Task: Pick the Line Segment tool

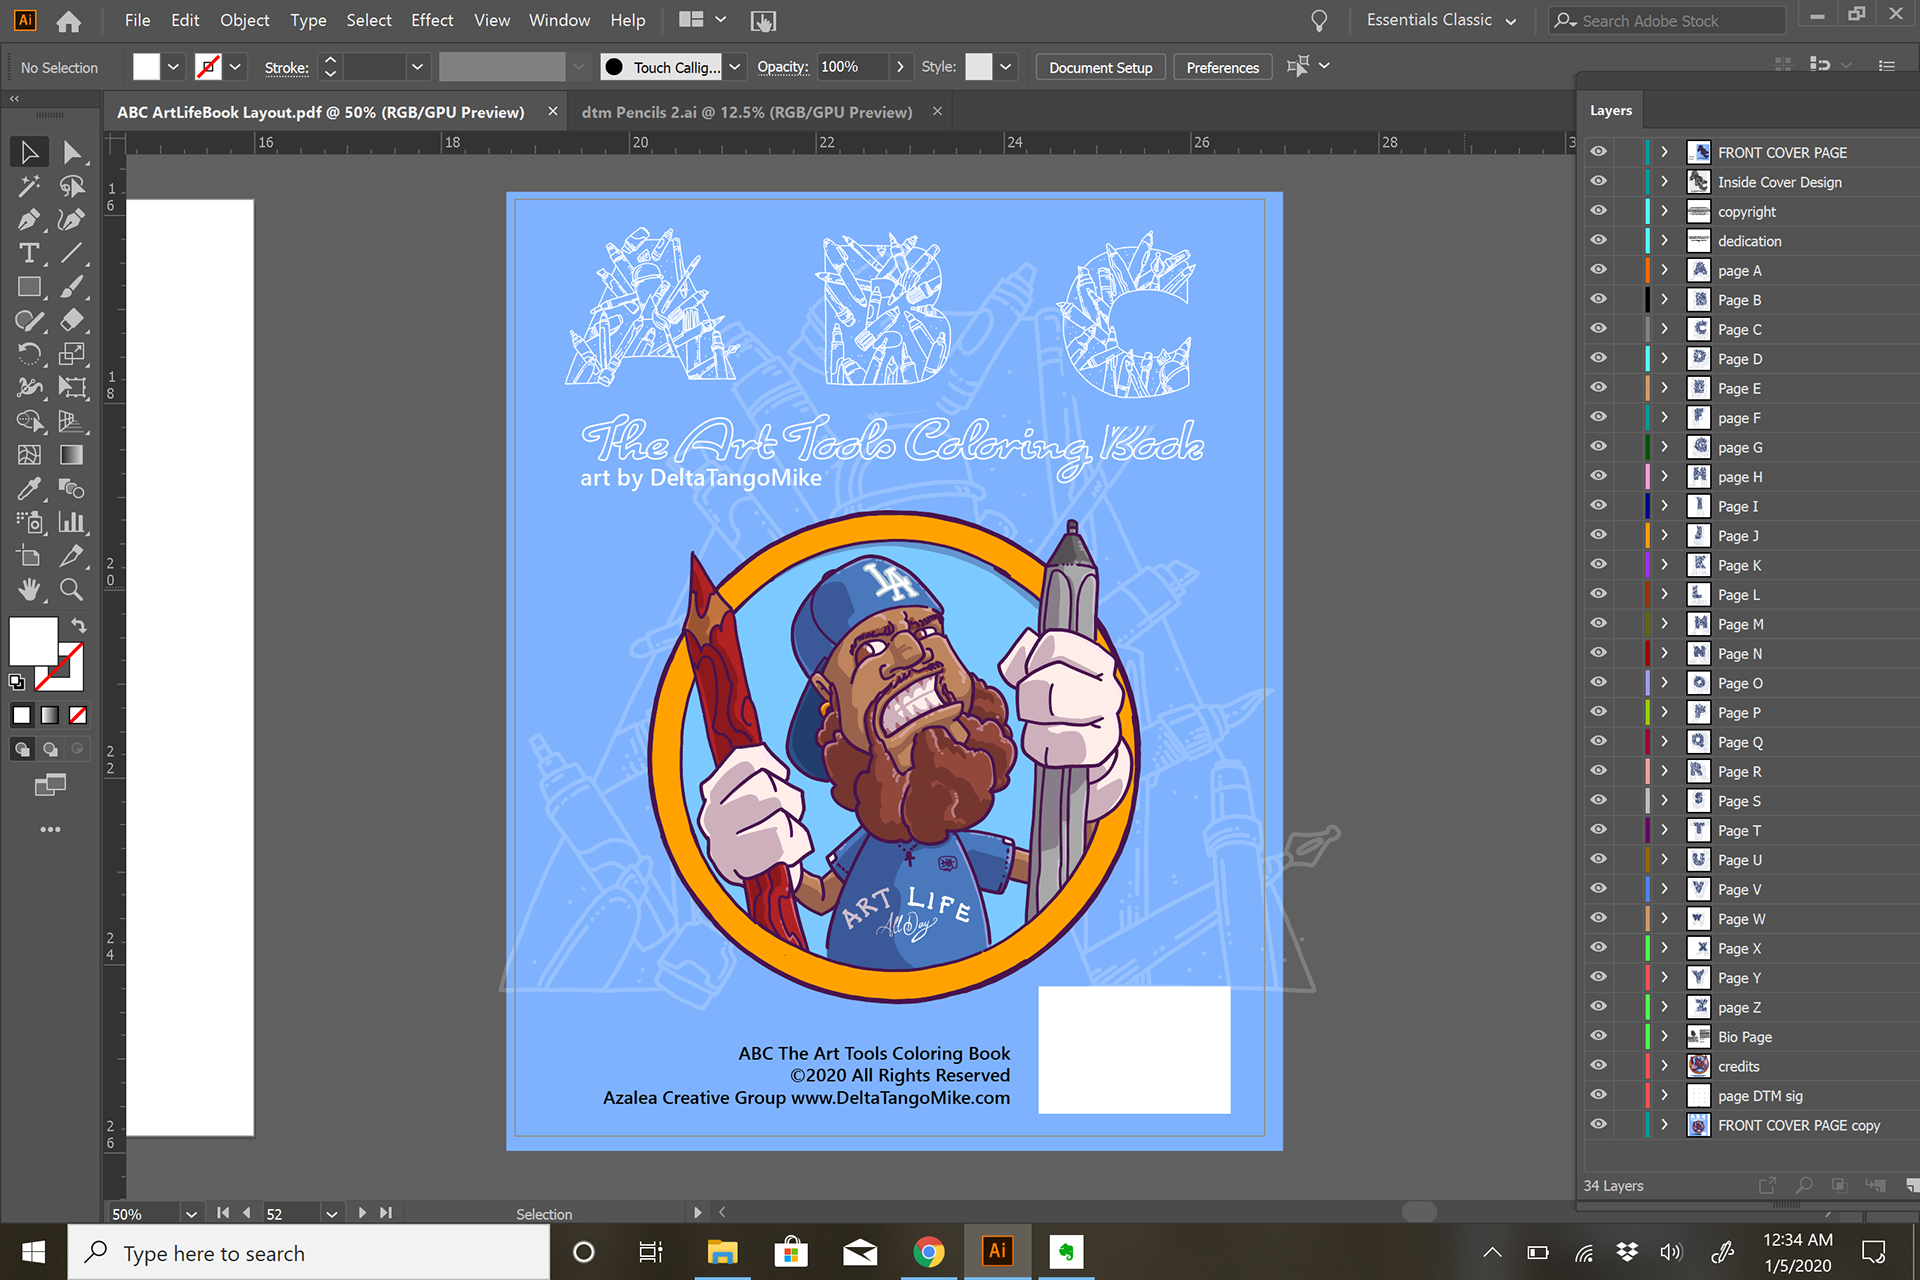Action: point(71,253)
